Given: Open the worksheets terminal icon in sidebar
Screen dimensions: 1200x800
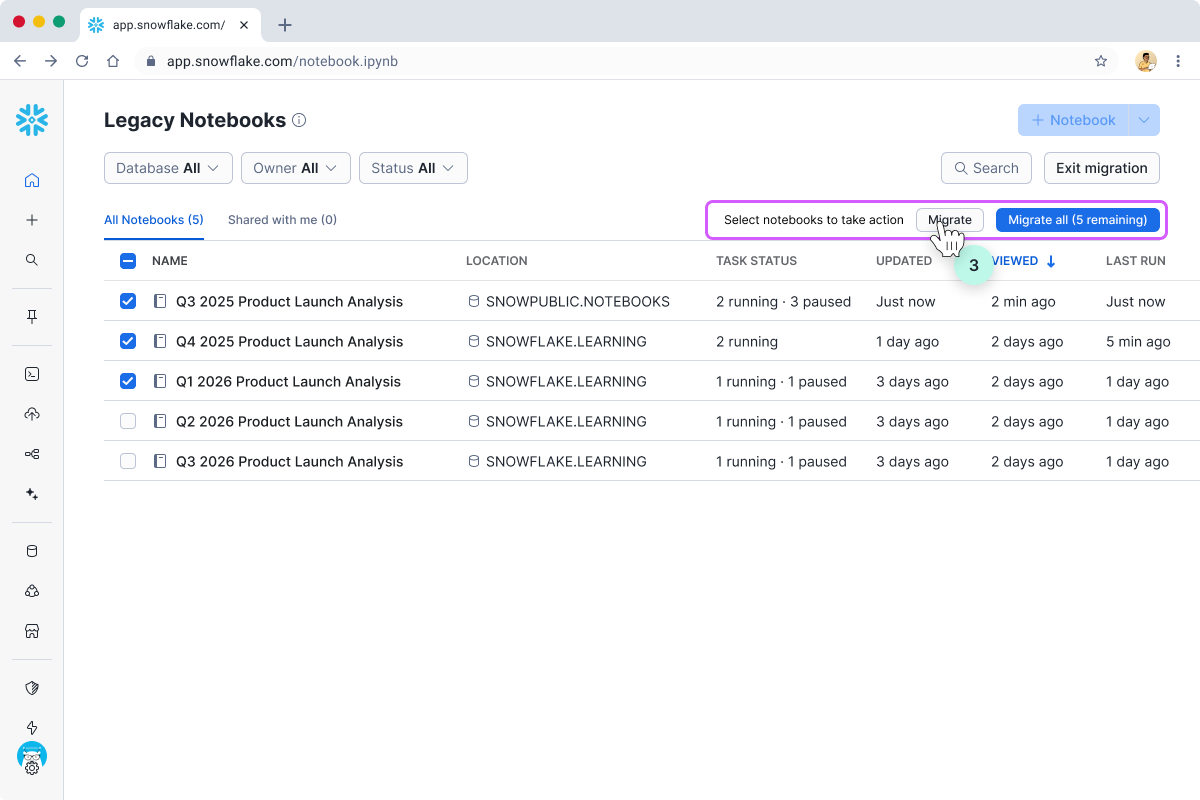Looking at the screenshot, I should click(32, 374).
